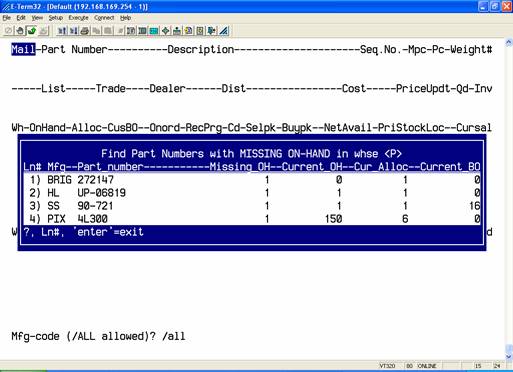Image resolution: width=513 pixels, height=372 pixels.
Task: Click the E-Term32 title bar application icon
Action: pyautogui.click(x=5, y=6)
